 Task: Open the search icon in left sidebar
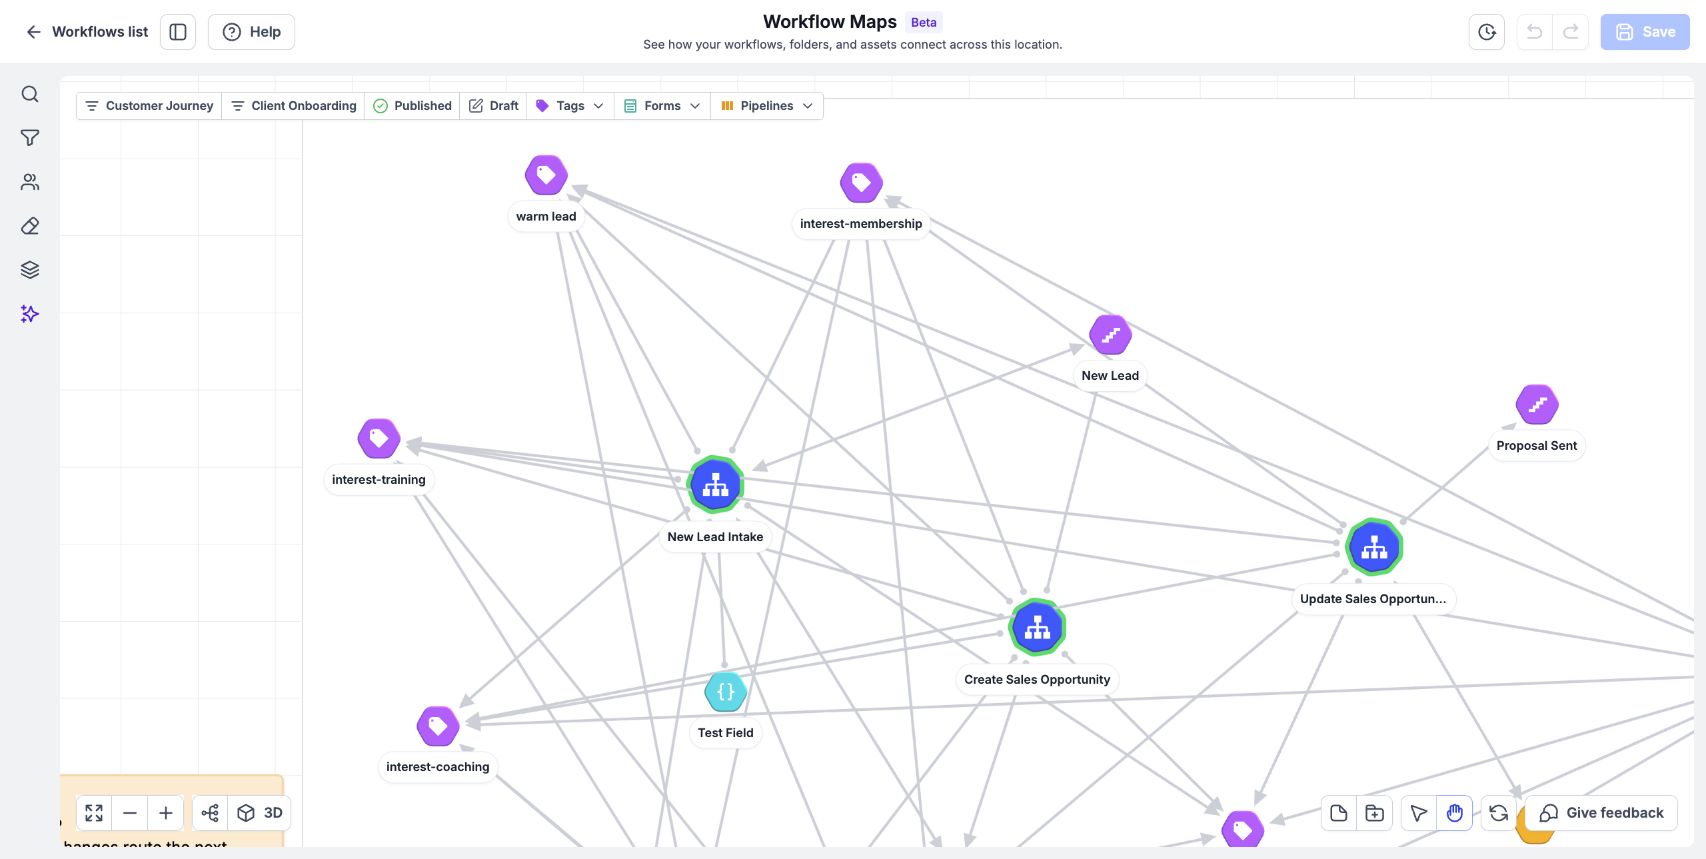coord(30,94)
